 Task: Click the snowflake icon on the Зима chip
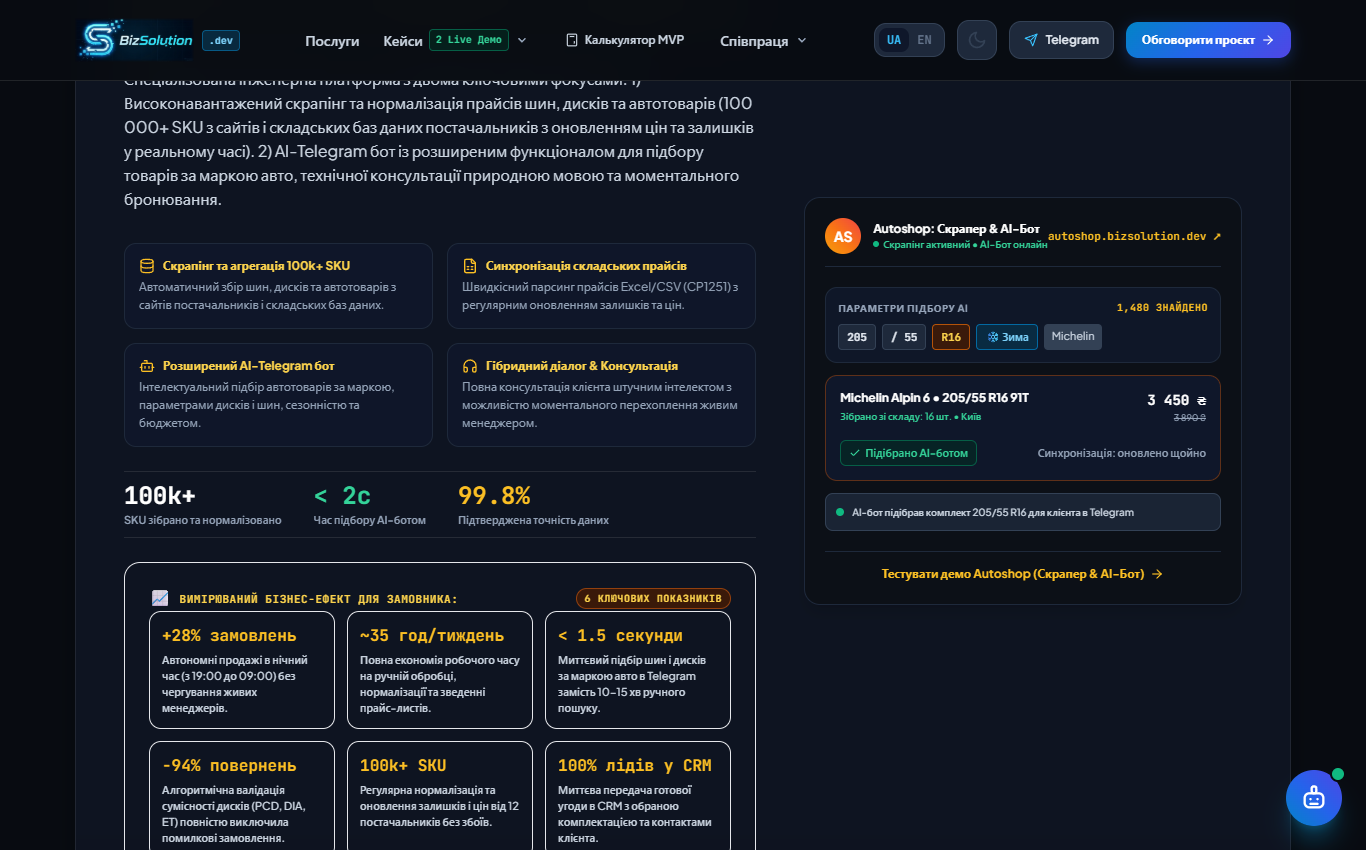[993, 337]
